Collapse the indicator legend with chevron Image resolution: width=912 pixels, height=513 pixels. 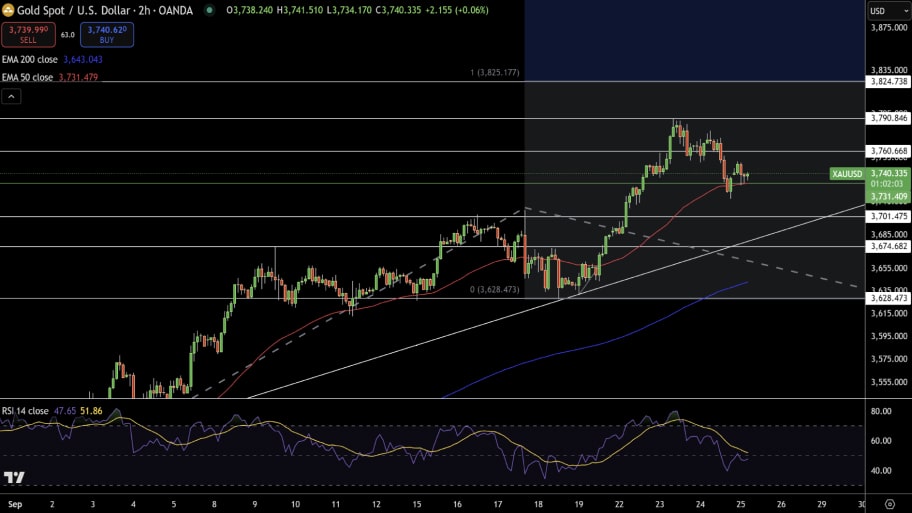[11, 96]
